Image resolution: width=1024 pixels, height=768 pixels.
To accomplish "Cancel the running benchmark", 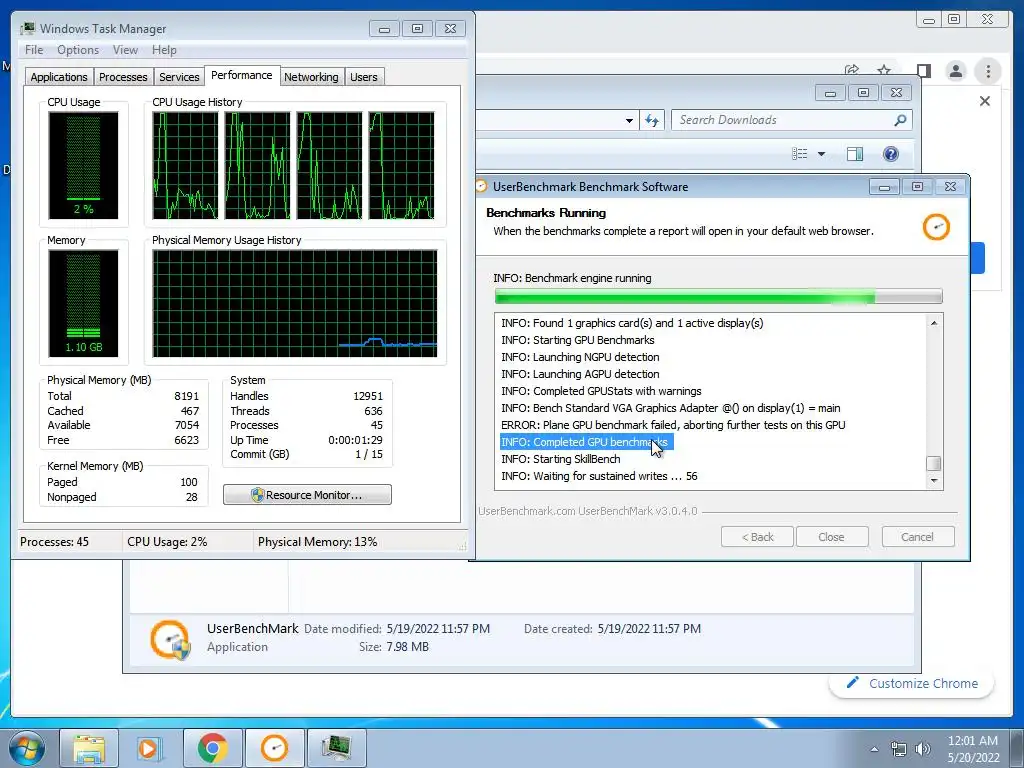I will click(x=918, y=537).
